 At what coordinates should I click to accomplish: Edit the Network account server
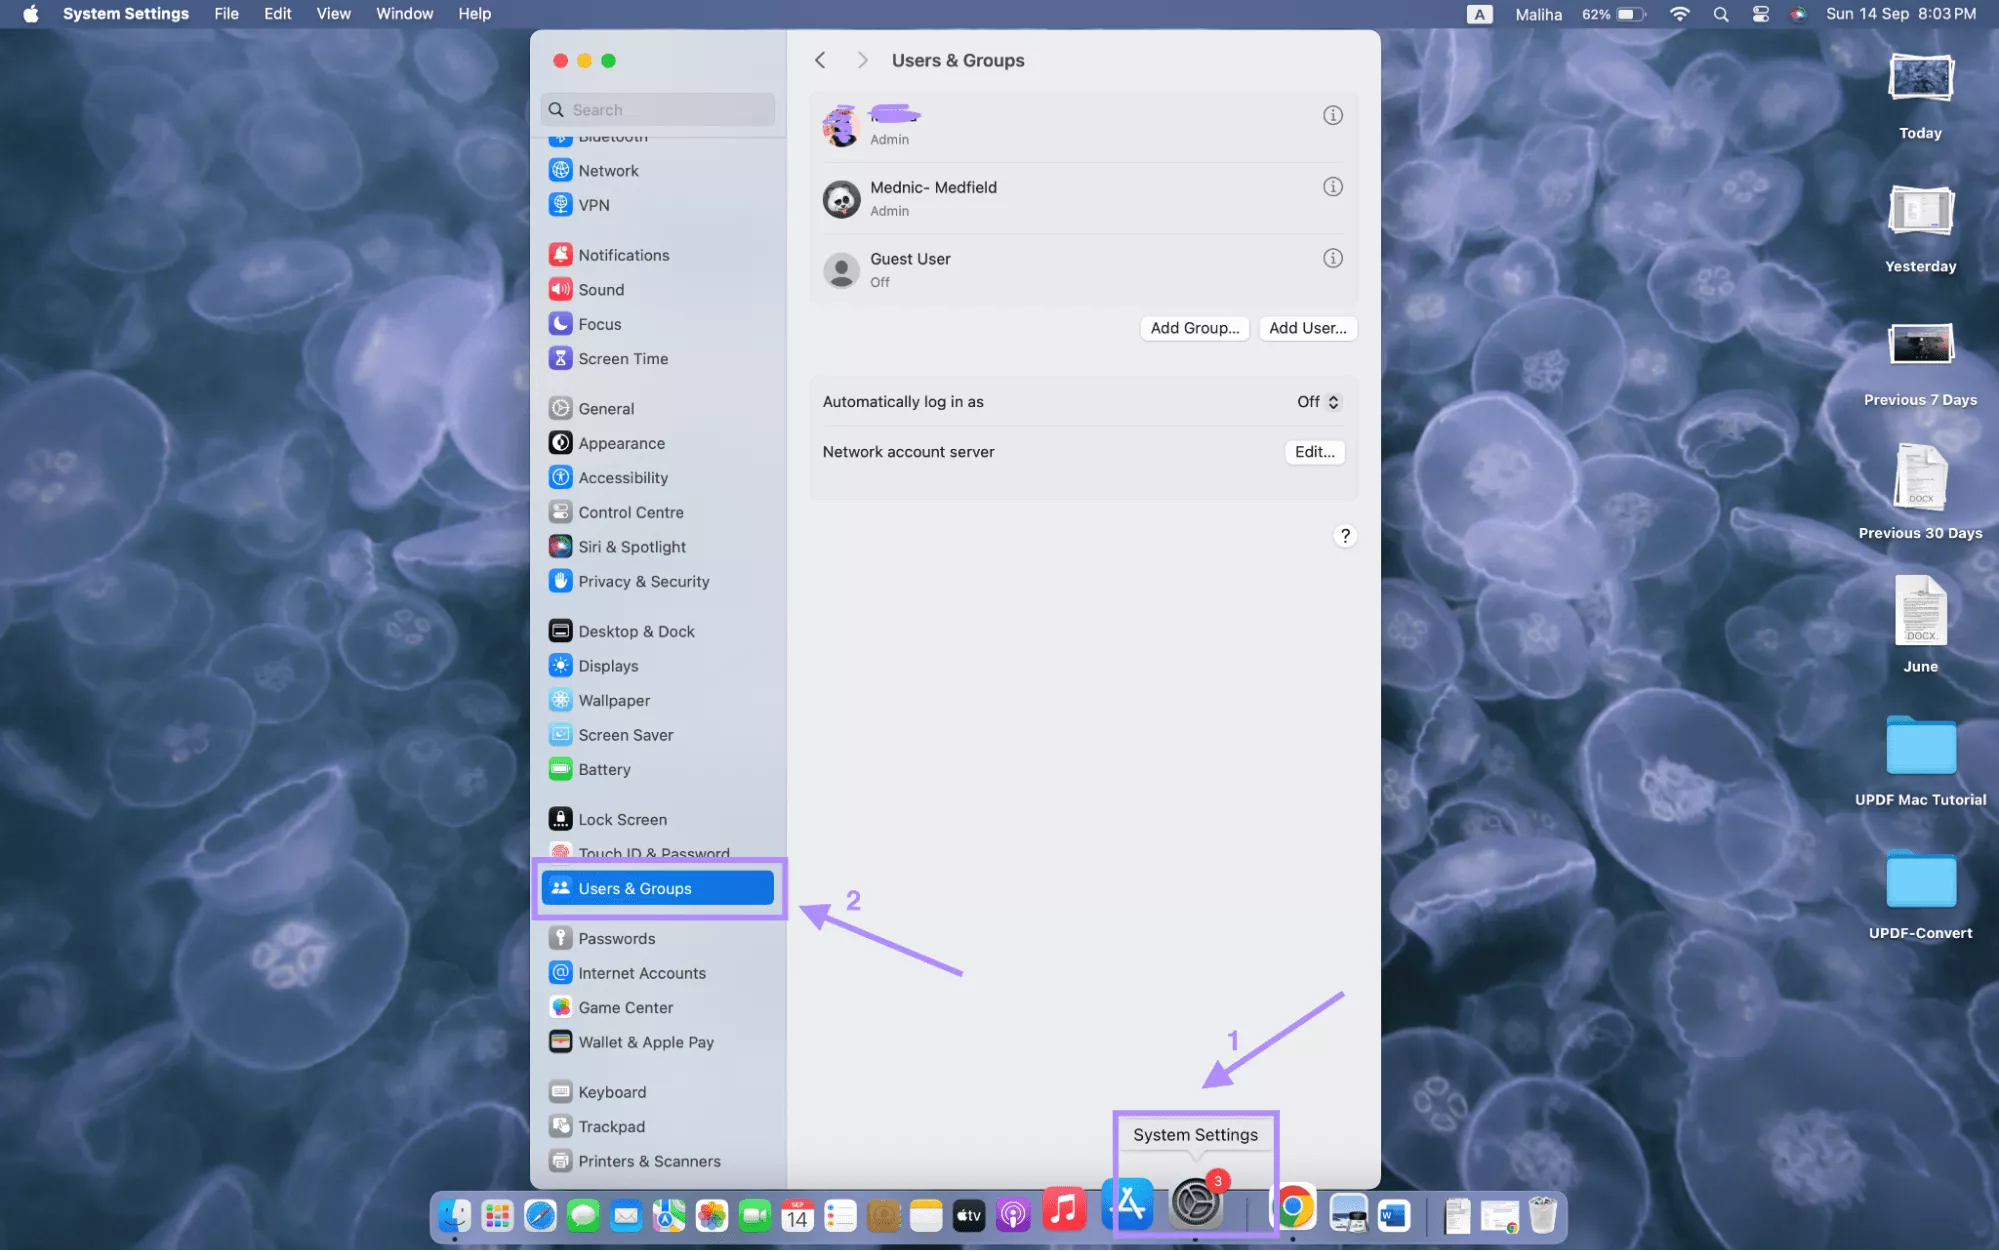point(1314,452)
